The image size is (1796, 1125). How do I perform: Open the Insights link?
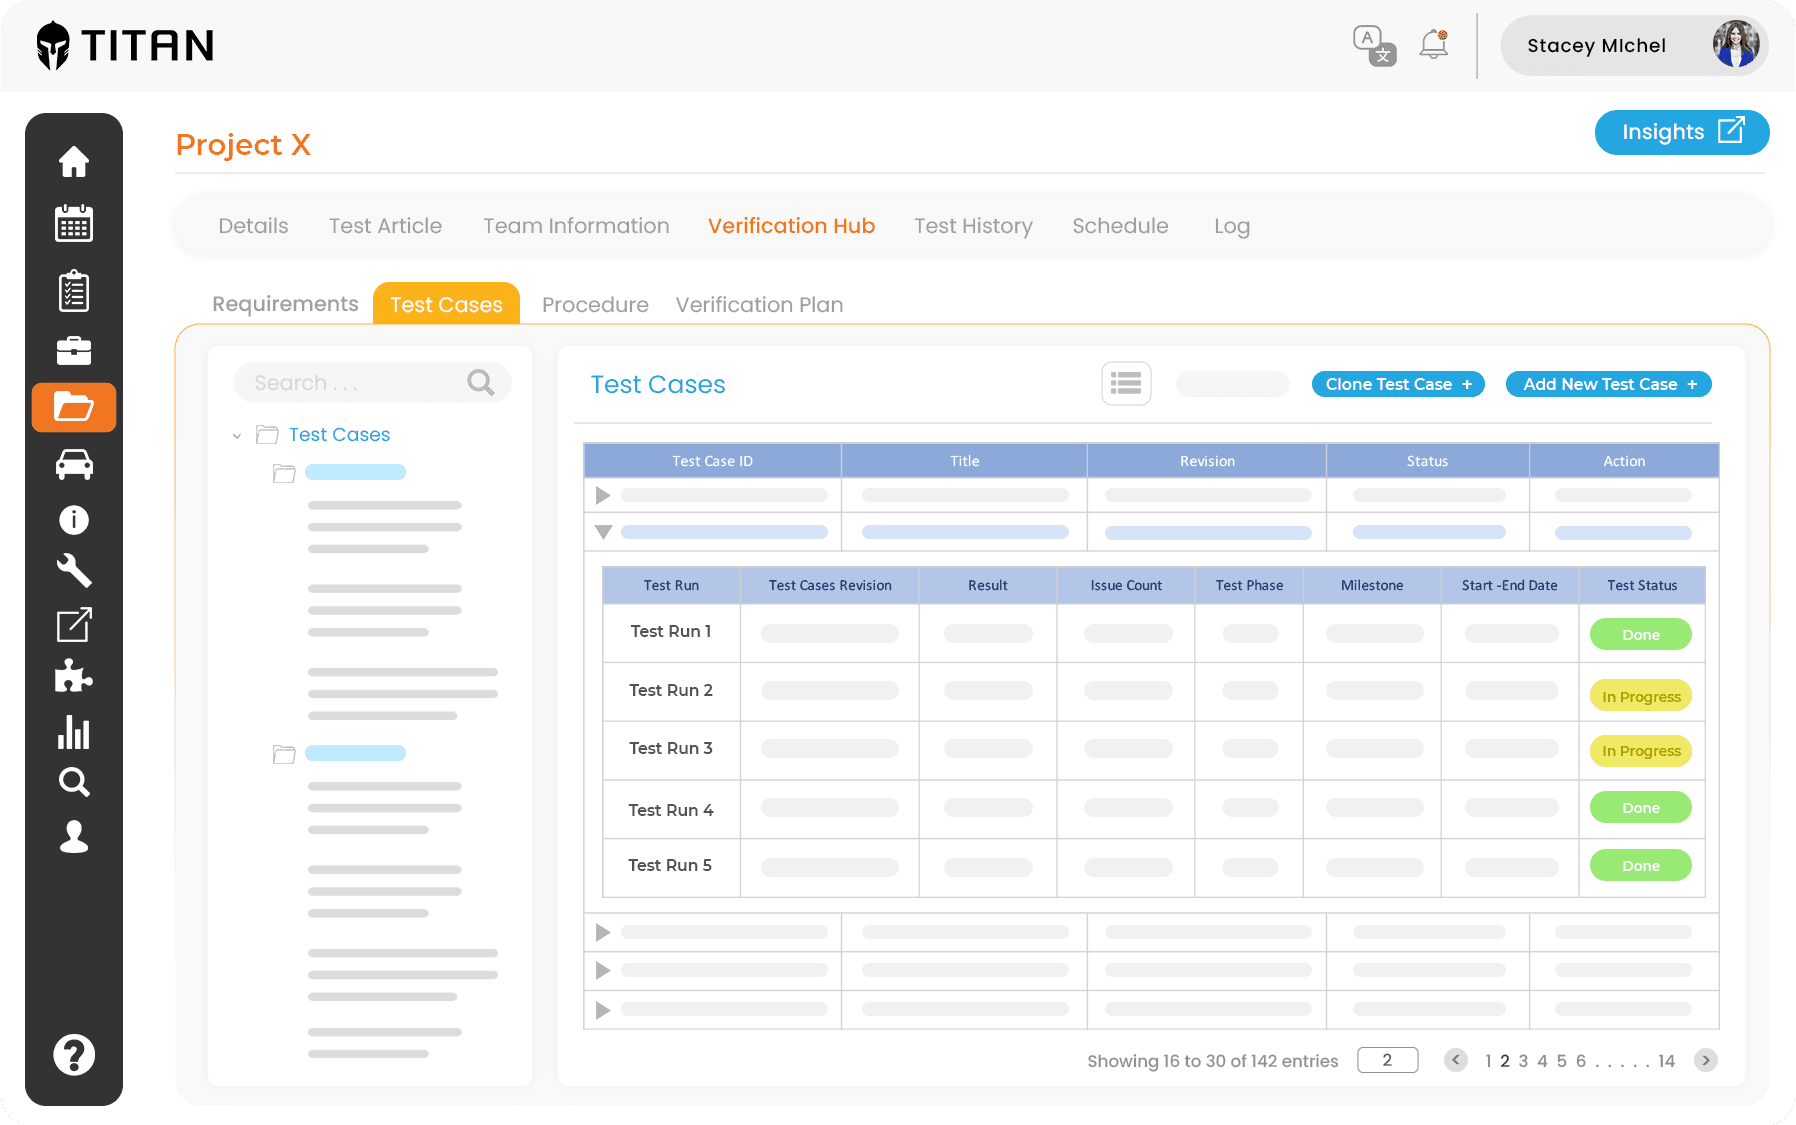point(1681,132)
